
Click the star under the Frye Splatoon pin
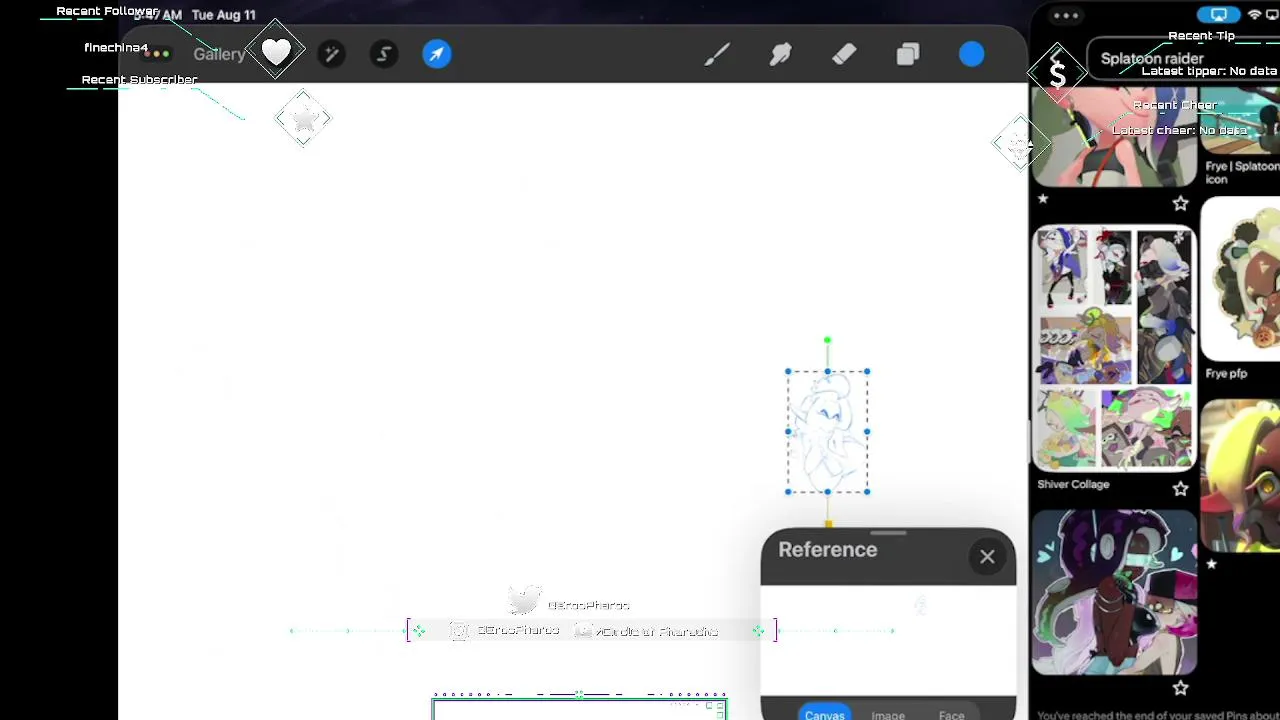point(1180,204)
